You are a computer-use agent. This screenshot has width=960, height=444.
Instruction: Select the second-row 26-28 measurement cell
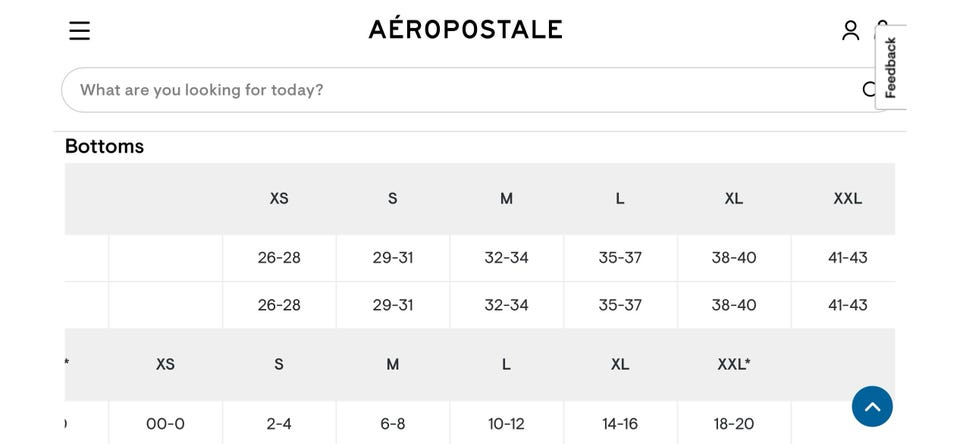(x=279, y=304)
